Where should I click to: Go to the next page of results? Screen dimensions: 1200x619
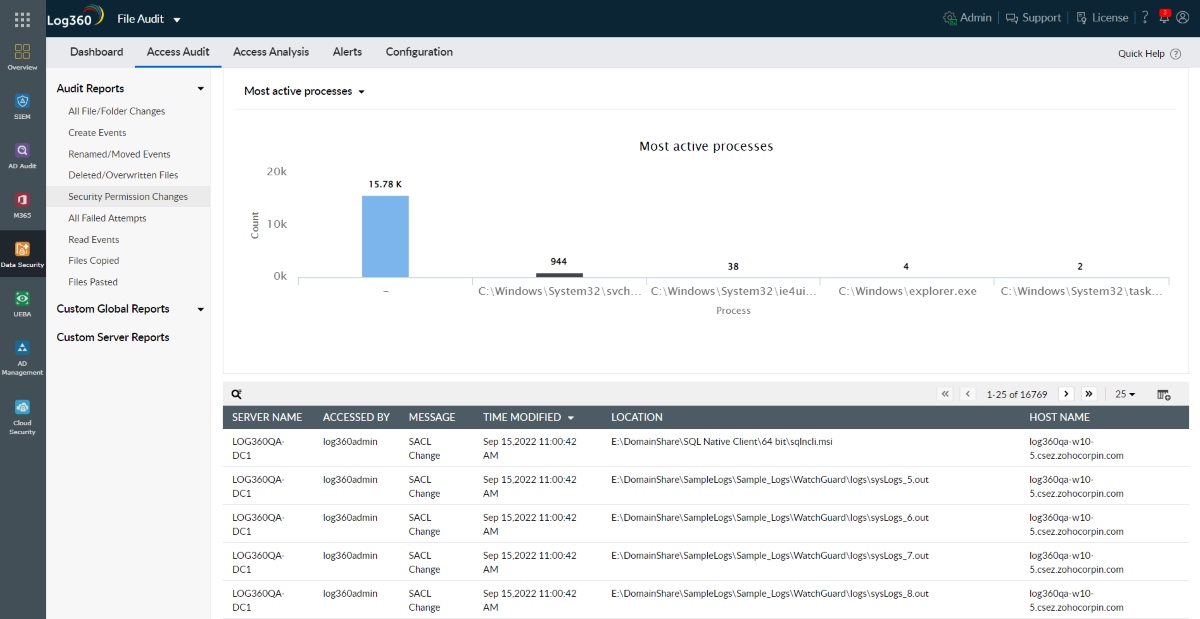click(1066, 394)
